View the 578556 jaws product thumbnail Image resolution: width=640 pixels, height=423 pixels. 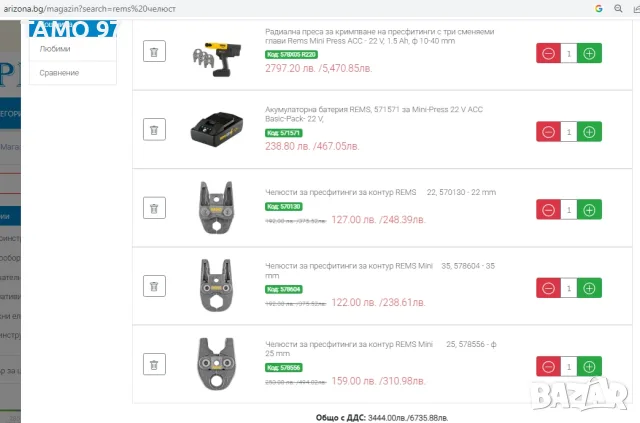(x=216, y=364)
